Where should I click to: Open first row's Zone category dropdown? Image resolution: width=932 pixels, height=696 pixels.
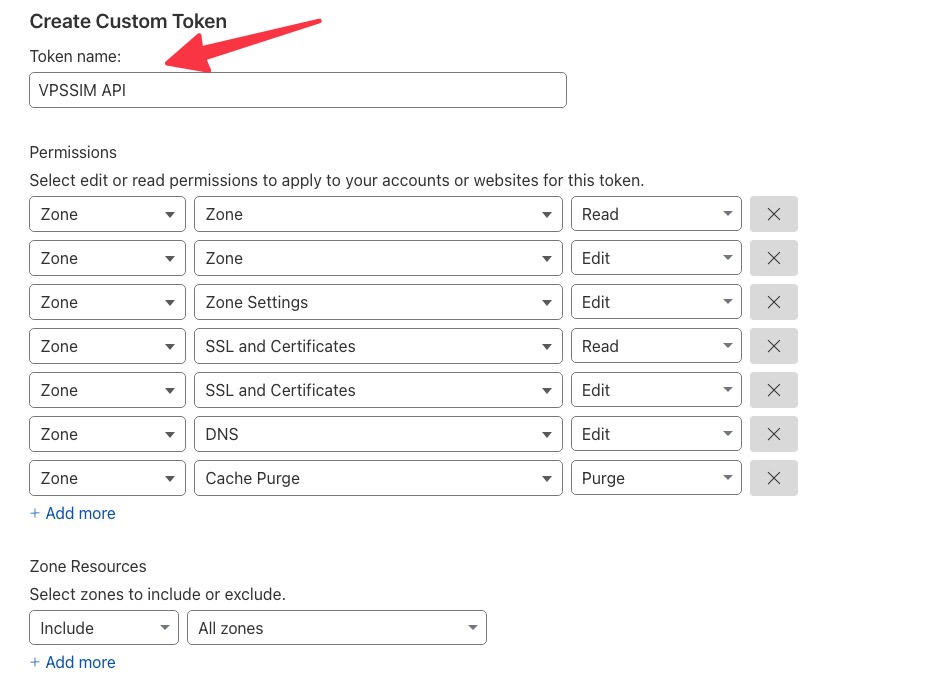[107, 214]
